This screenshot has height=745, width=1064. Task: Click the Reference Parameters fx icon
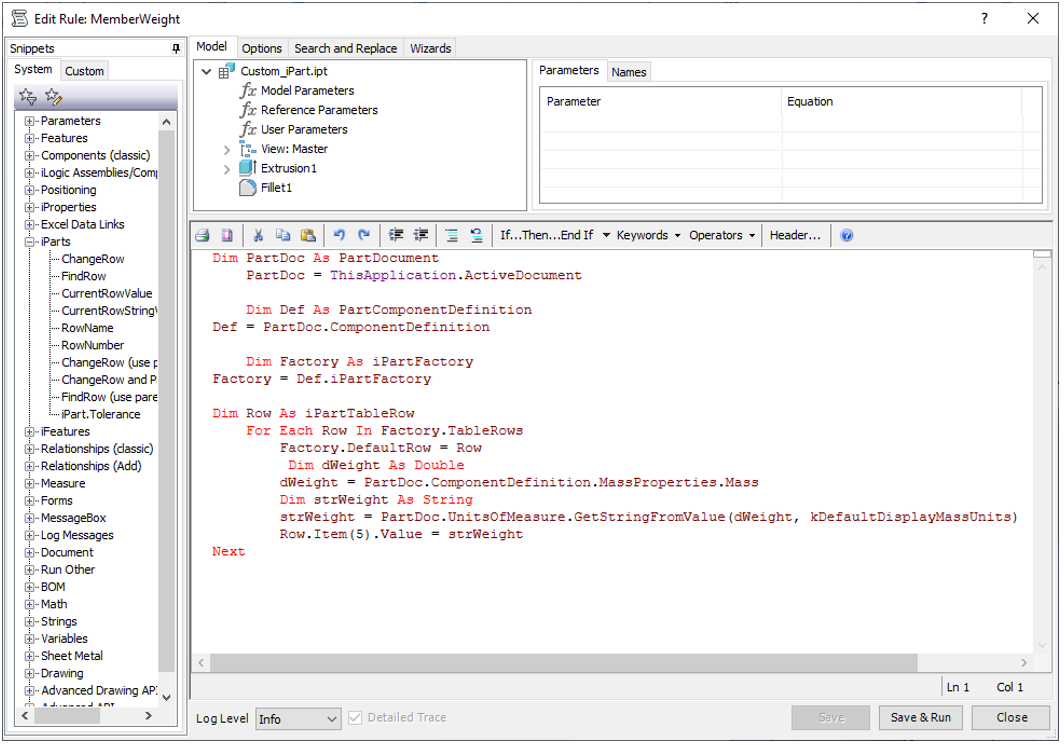click(248, 110)
